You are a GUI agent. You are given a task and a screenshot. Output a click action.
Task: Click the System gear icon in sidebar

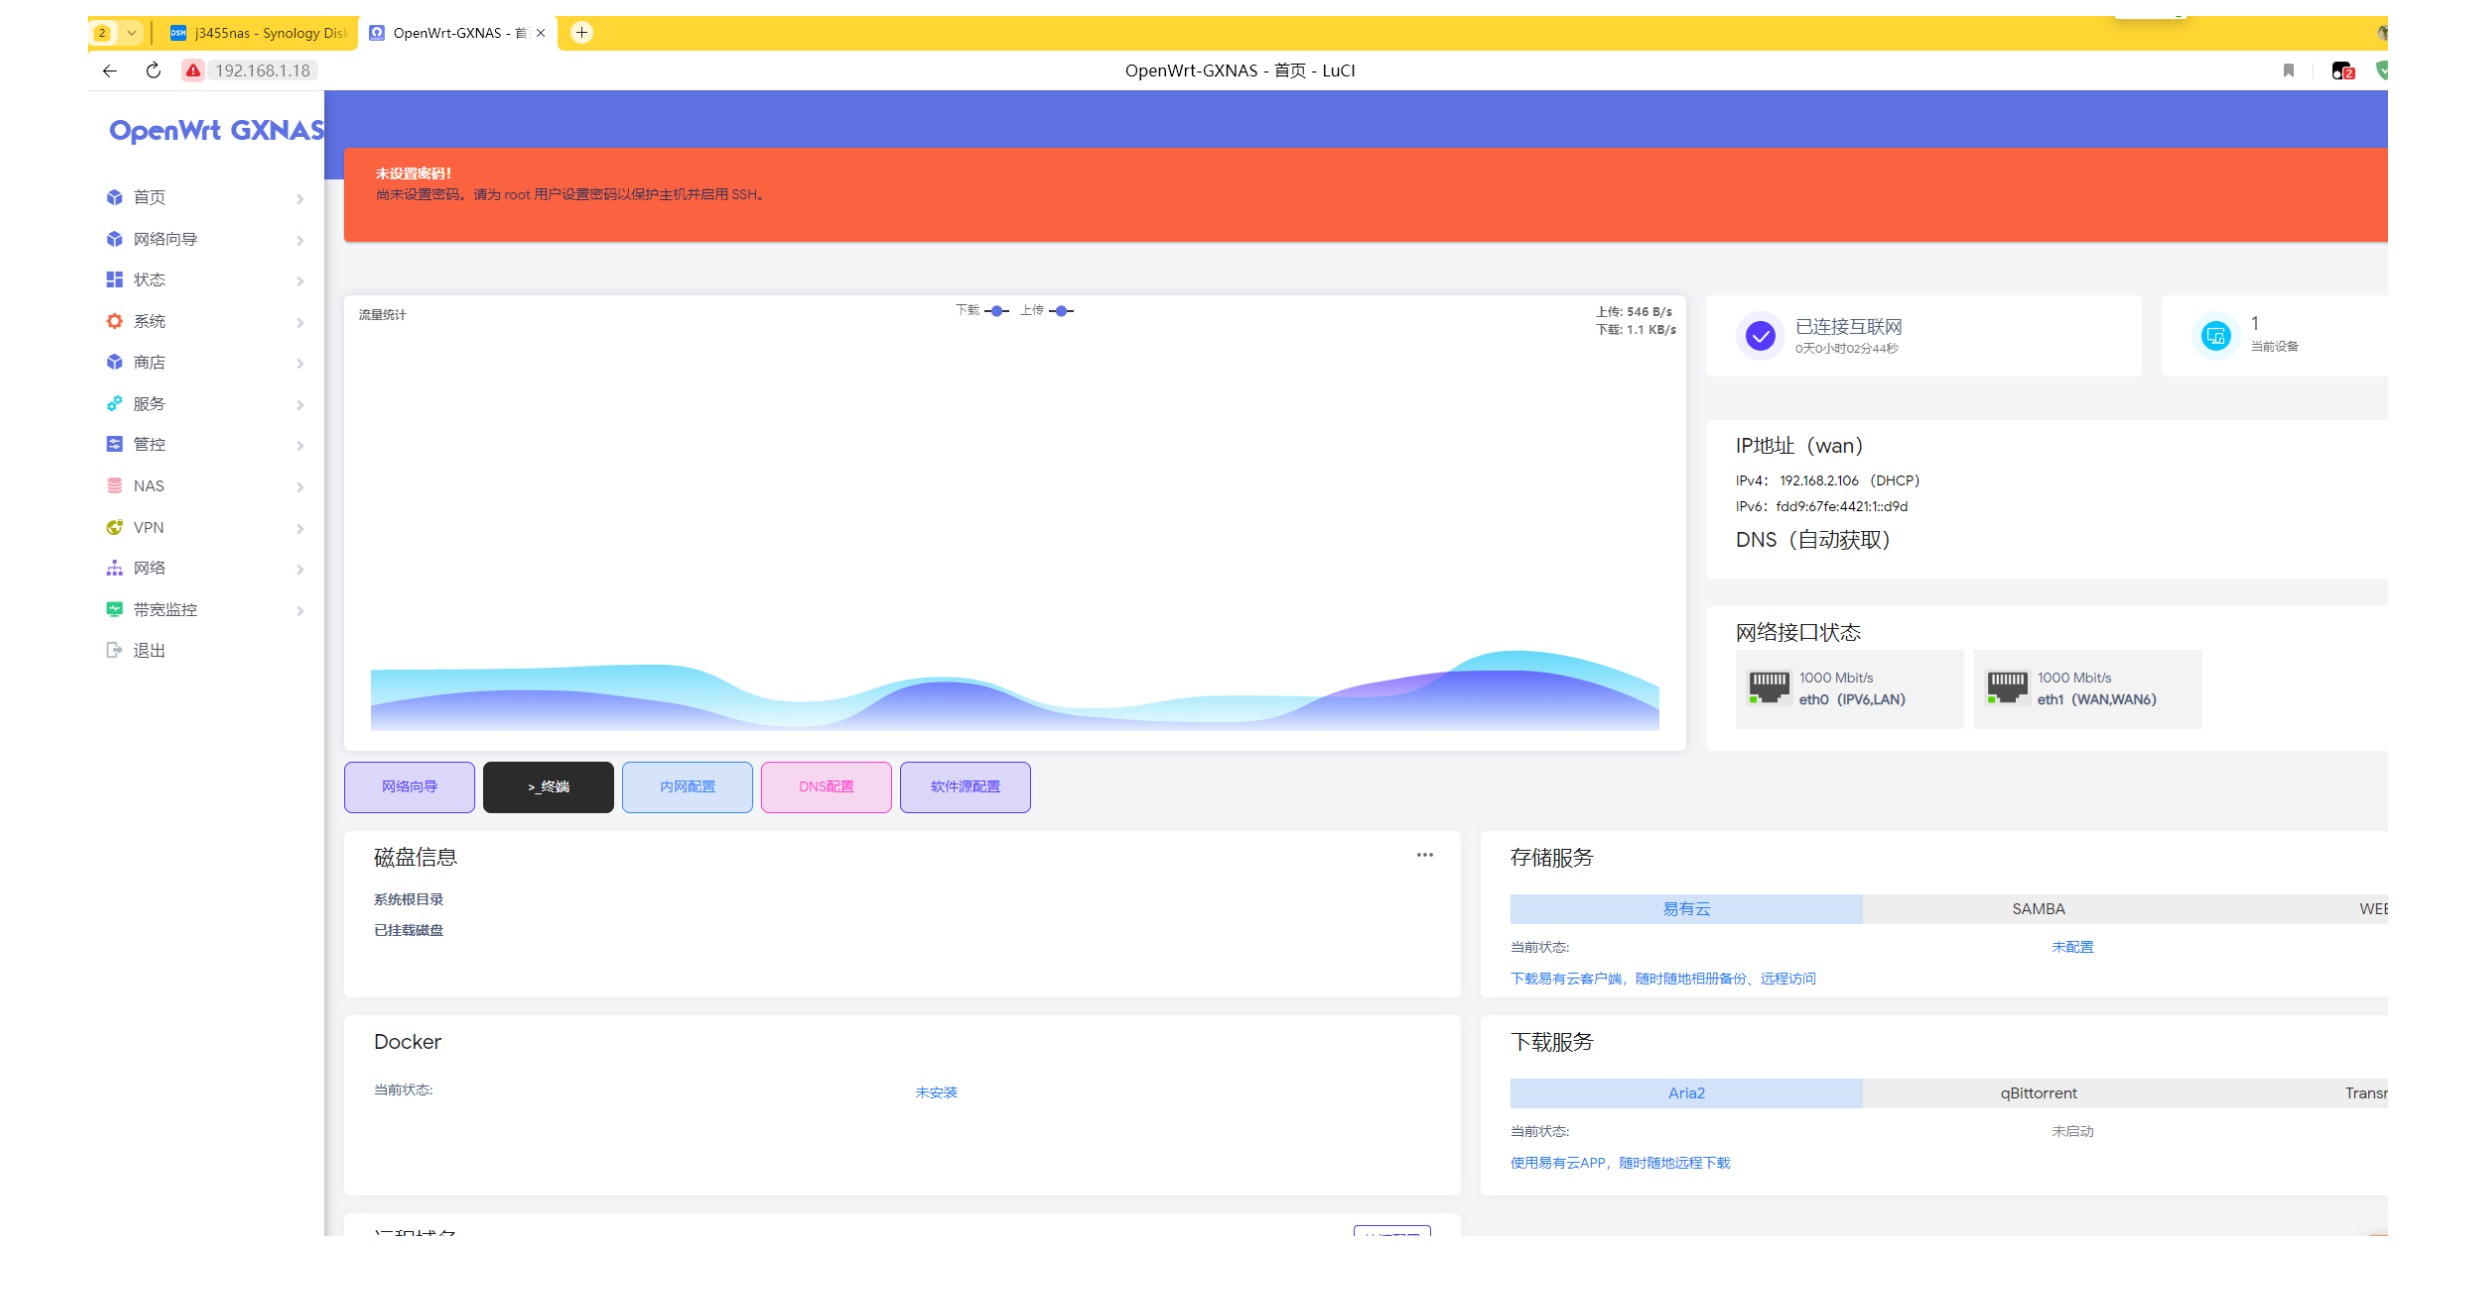(114, 321)
